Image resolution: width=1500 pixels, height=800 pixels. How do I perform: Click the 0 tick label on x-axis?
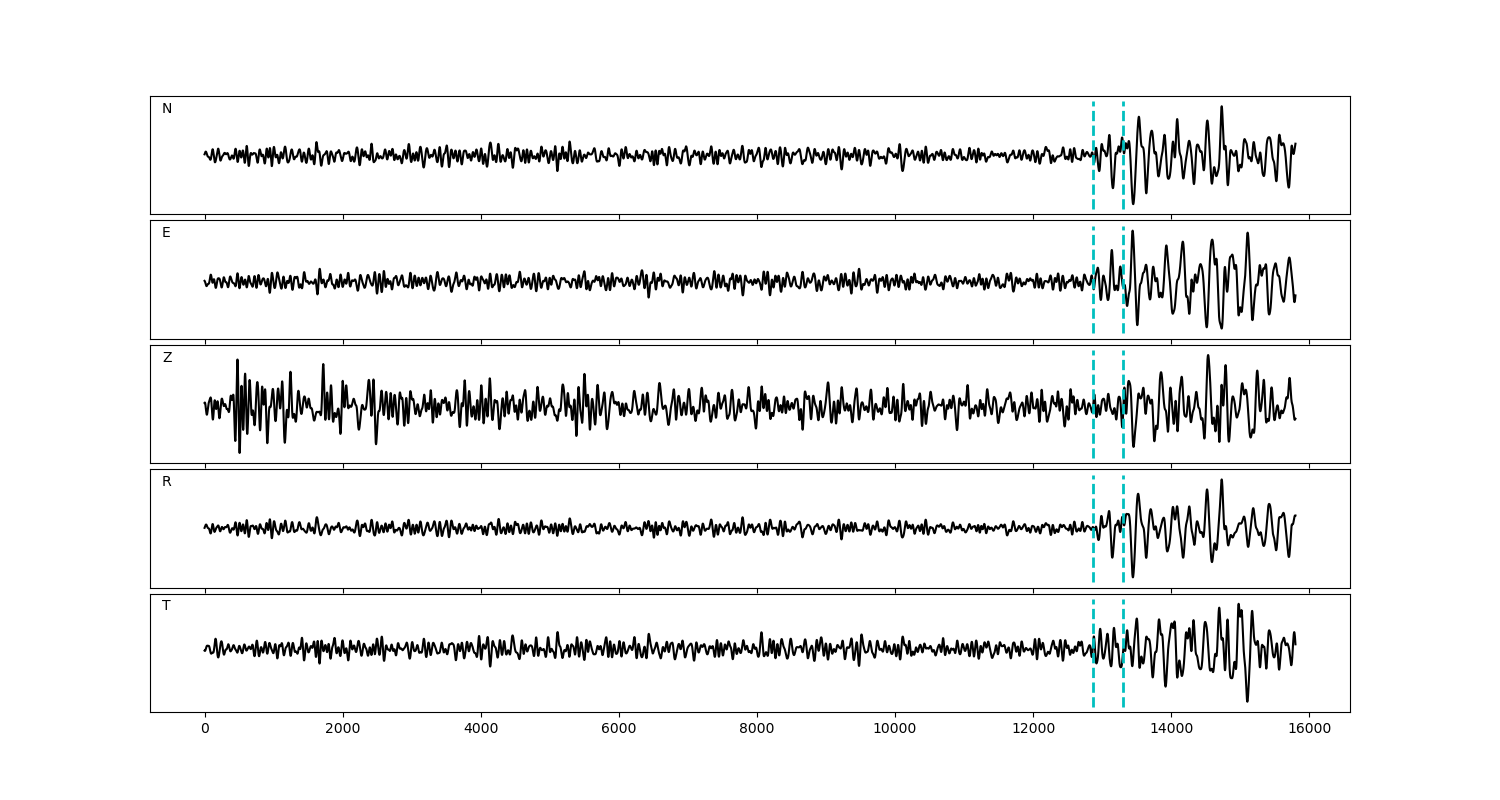(205, 730)
